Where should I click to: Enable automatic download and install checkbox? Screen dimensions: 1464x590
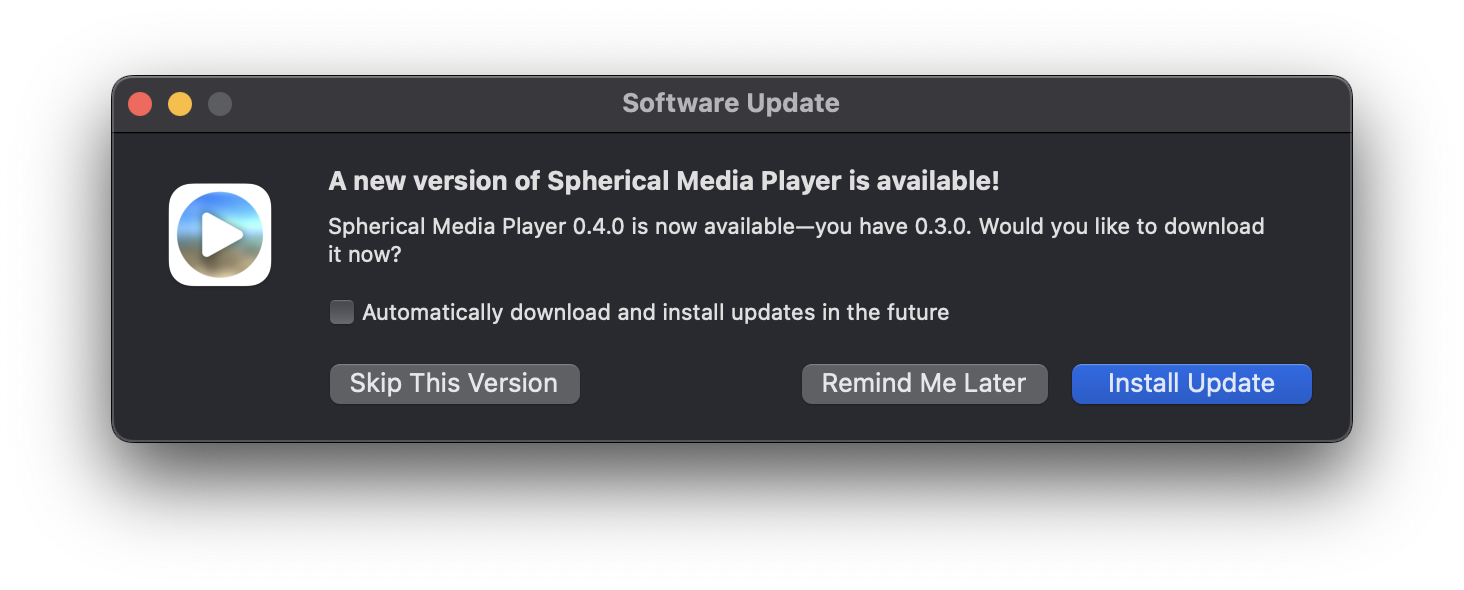pyautogui.click(x=342, y=313)
